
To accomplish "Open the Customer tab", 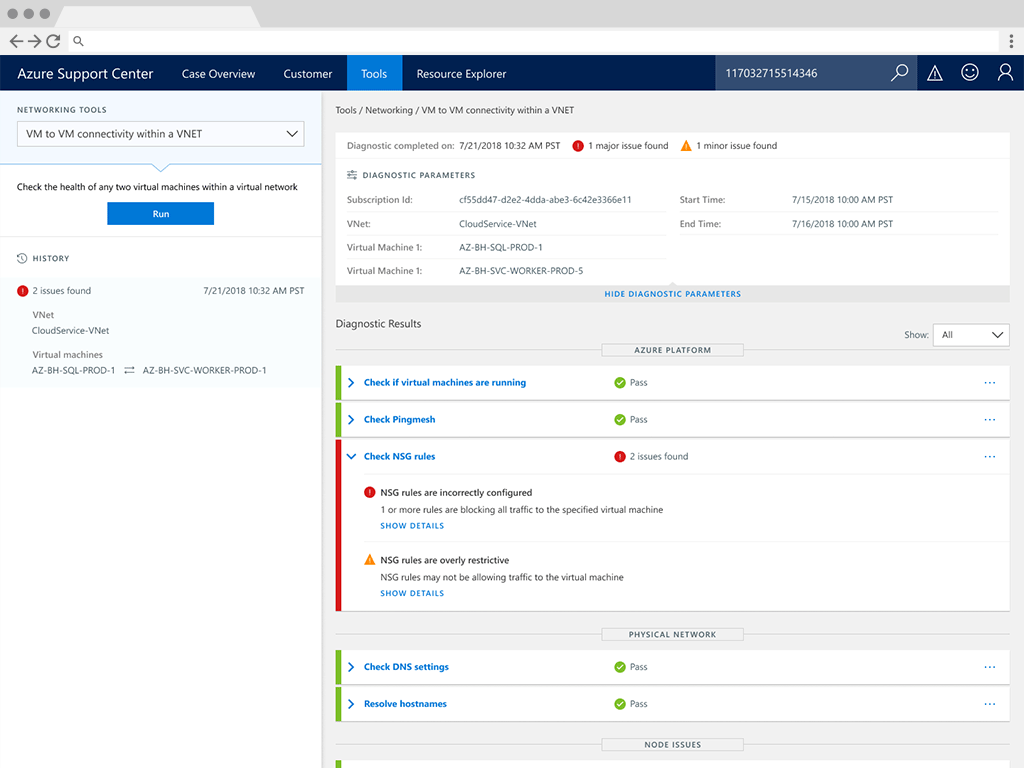I will (x=308, y=74).
